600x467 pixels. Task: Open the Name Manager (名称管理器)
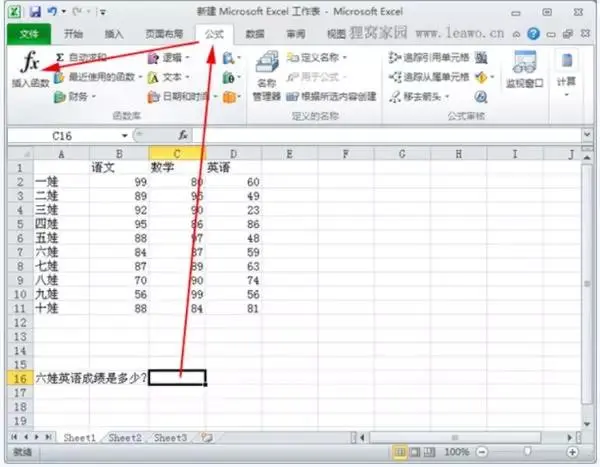point(267,75)
